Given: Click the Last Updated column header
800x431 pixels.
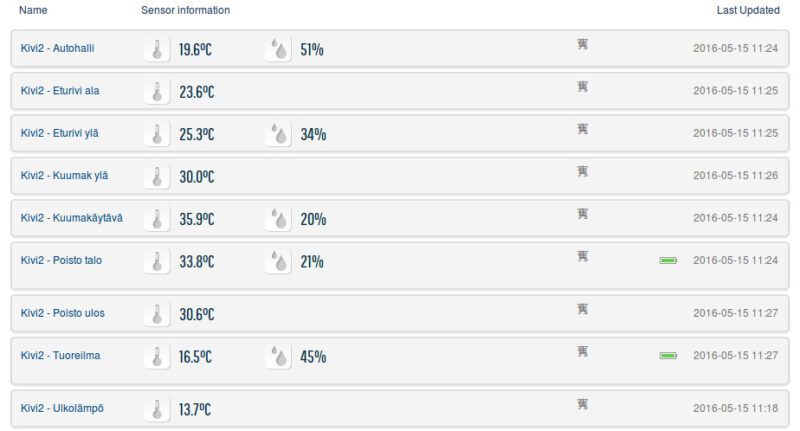Looking at the screenshot, I should pos(748,10).
